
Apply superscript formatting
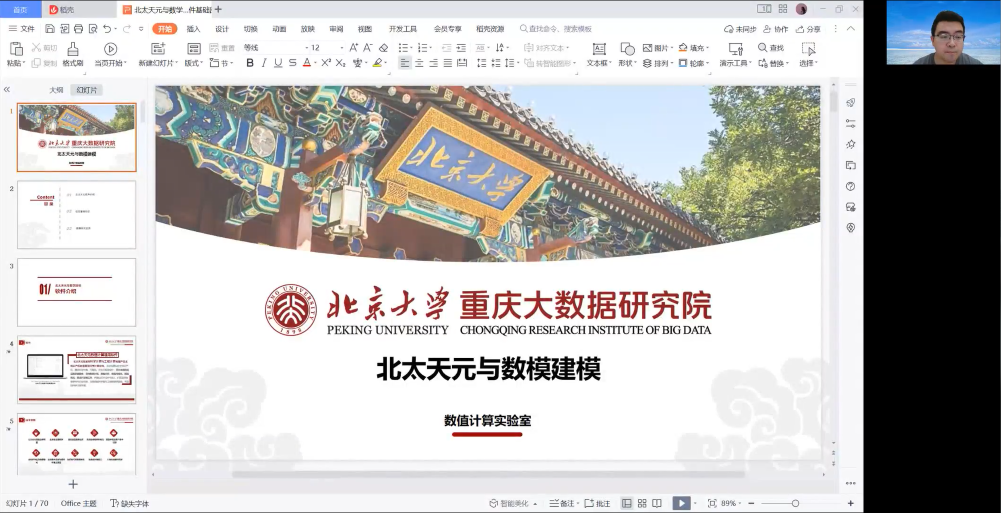[326, 63]
